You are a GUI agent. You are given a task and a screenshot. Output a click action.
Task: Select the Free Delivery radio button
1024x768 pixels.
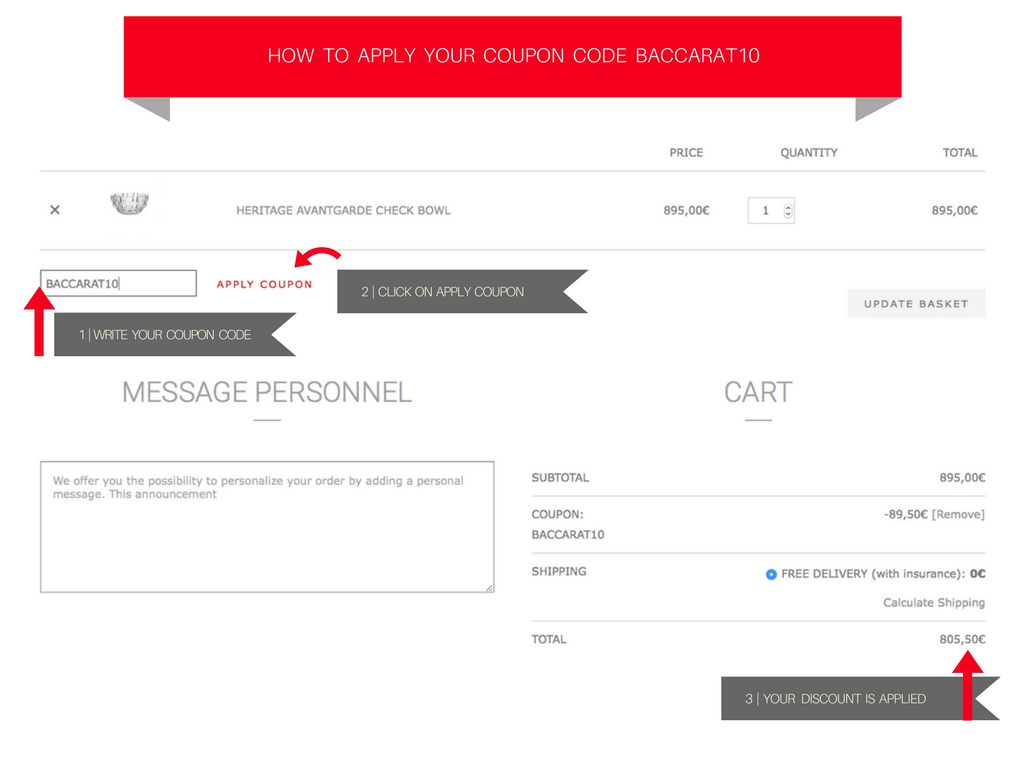tap(771, 574)
